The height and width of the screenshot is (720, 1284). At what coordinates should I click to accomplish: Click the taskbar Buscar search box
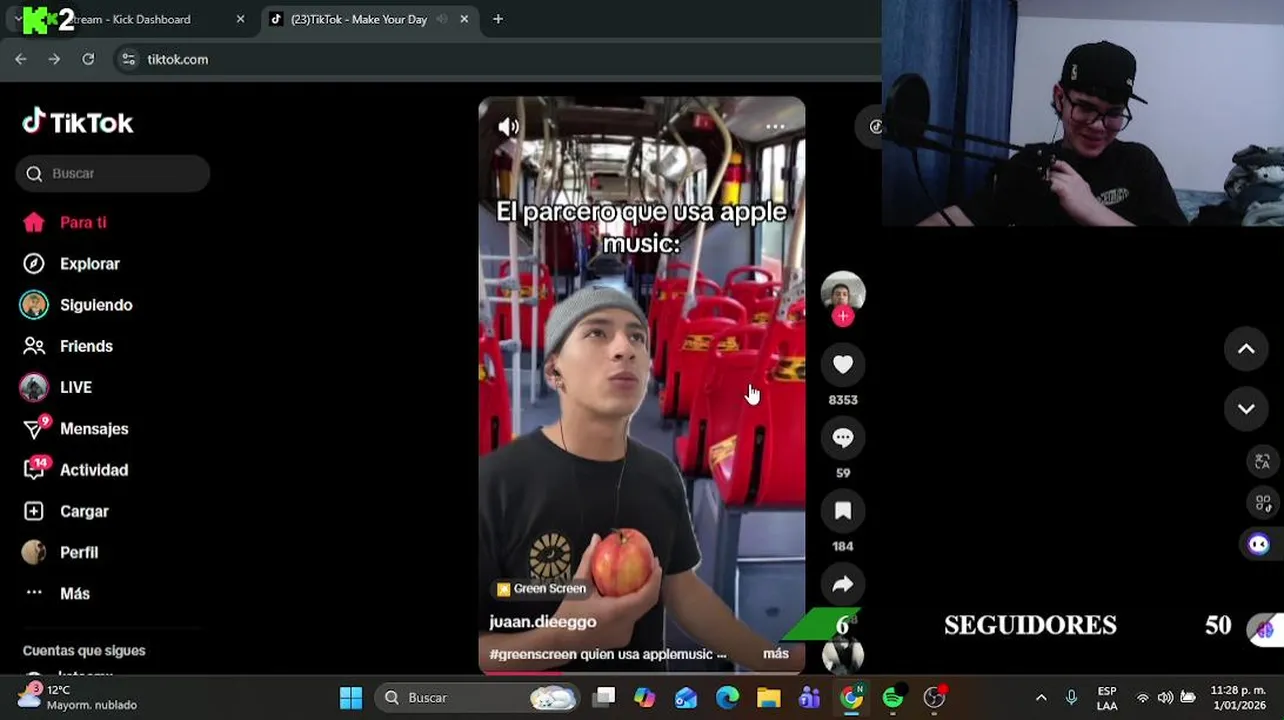point(478,697)
